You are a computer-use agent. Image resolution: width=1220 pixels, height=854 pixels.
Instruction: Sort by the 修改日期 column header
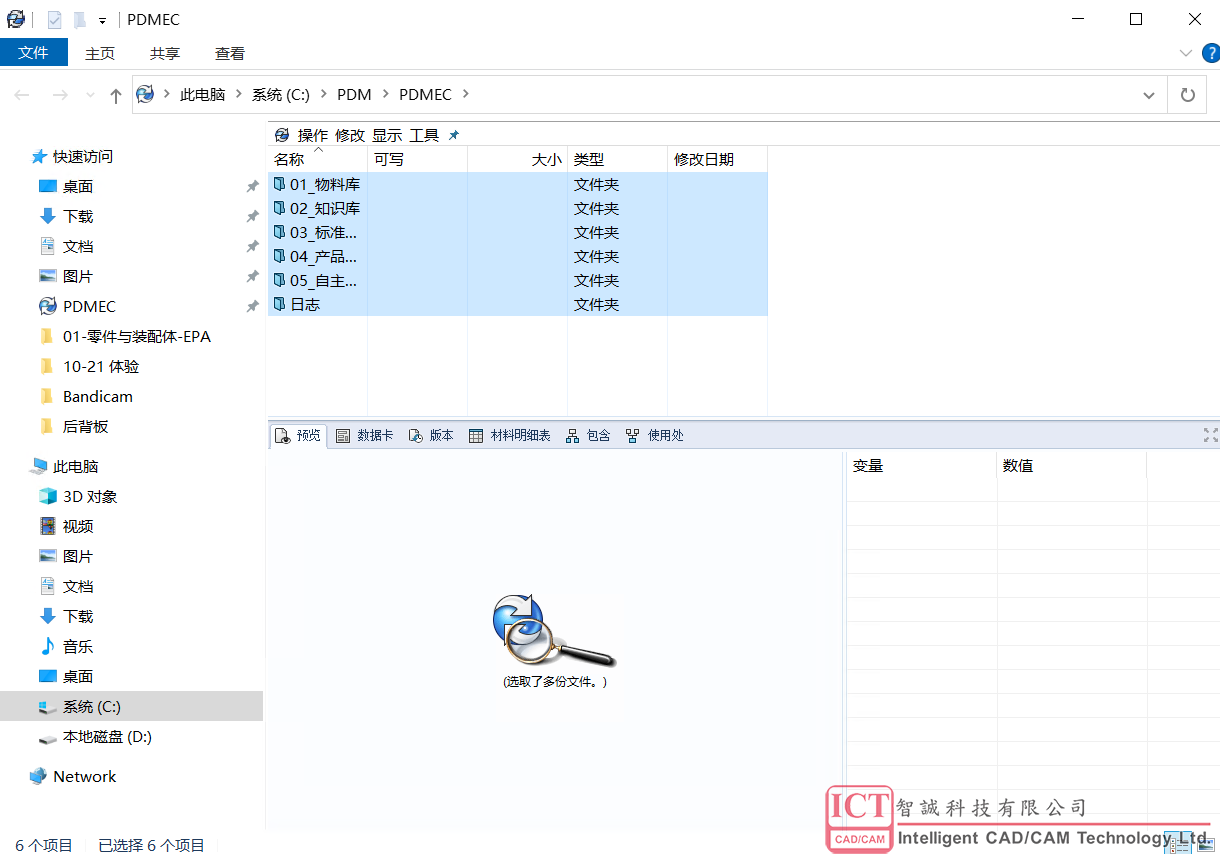coord(717,159)
